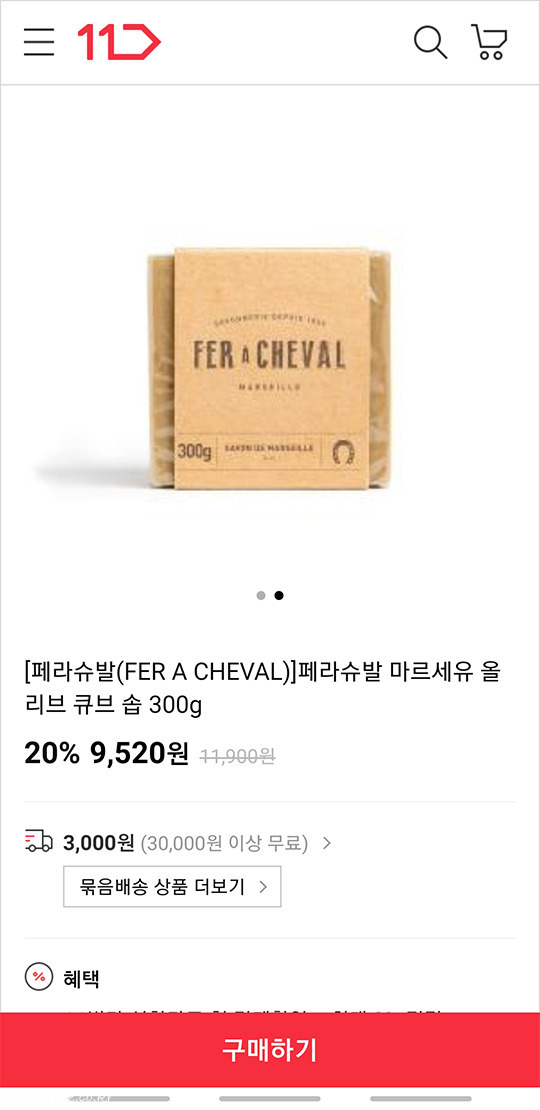Tap the center bottom navigation pill
Screen dimensions: 540x1110
tap(270, 1099)
